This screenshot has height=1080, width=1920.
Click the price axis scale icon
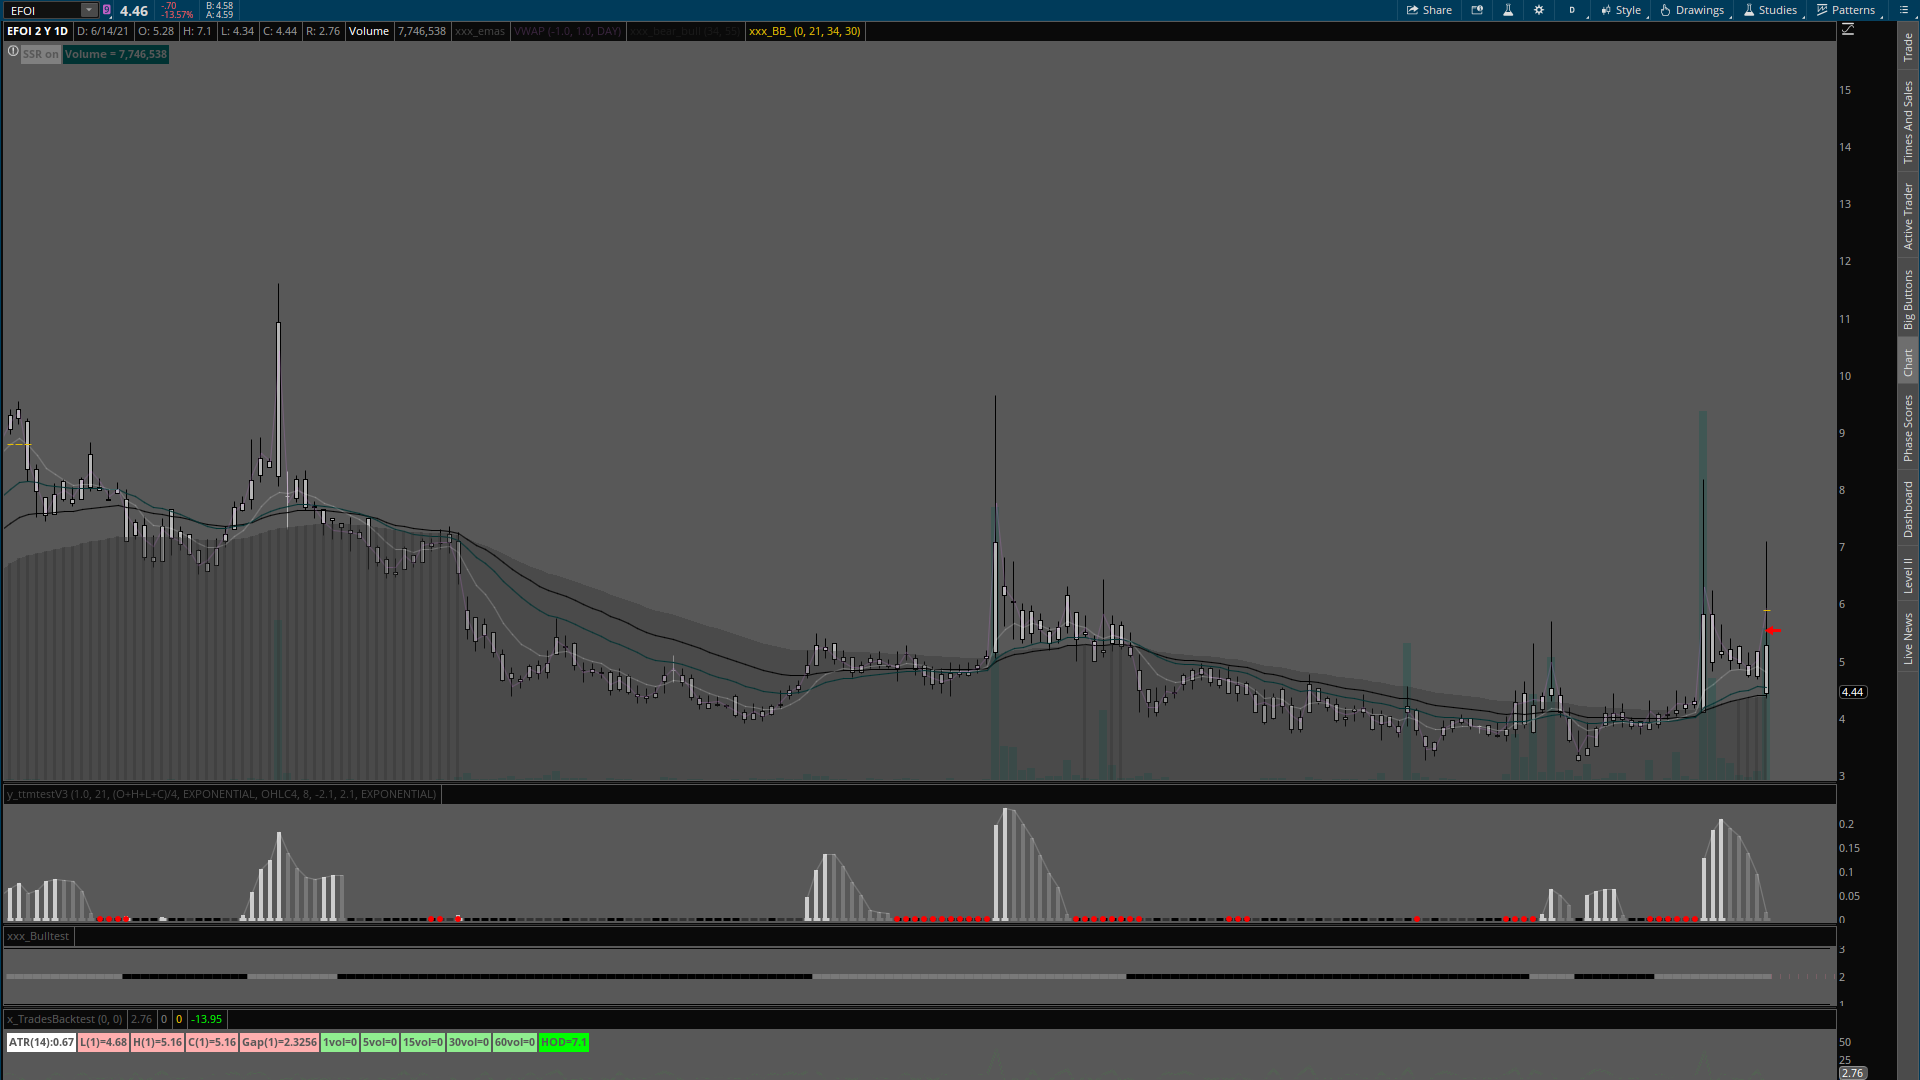click(1848, 30)
